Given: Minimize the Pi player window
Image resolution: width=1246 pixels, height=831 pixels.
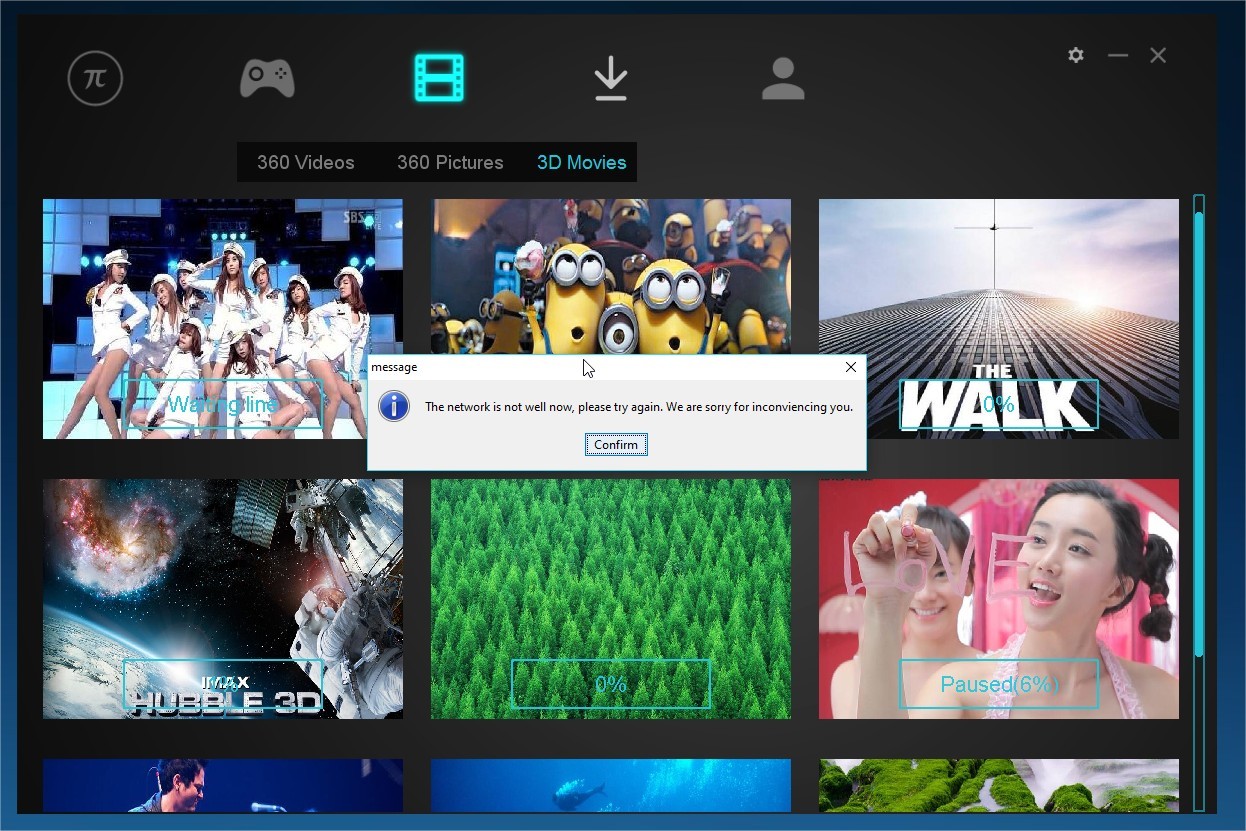Looking at the screenshot, I should (1118, 55).
